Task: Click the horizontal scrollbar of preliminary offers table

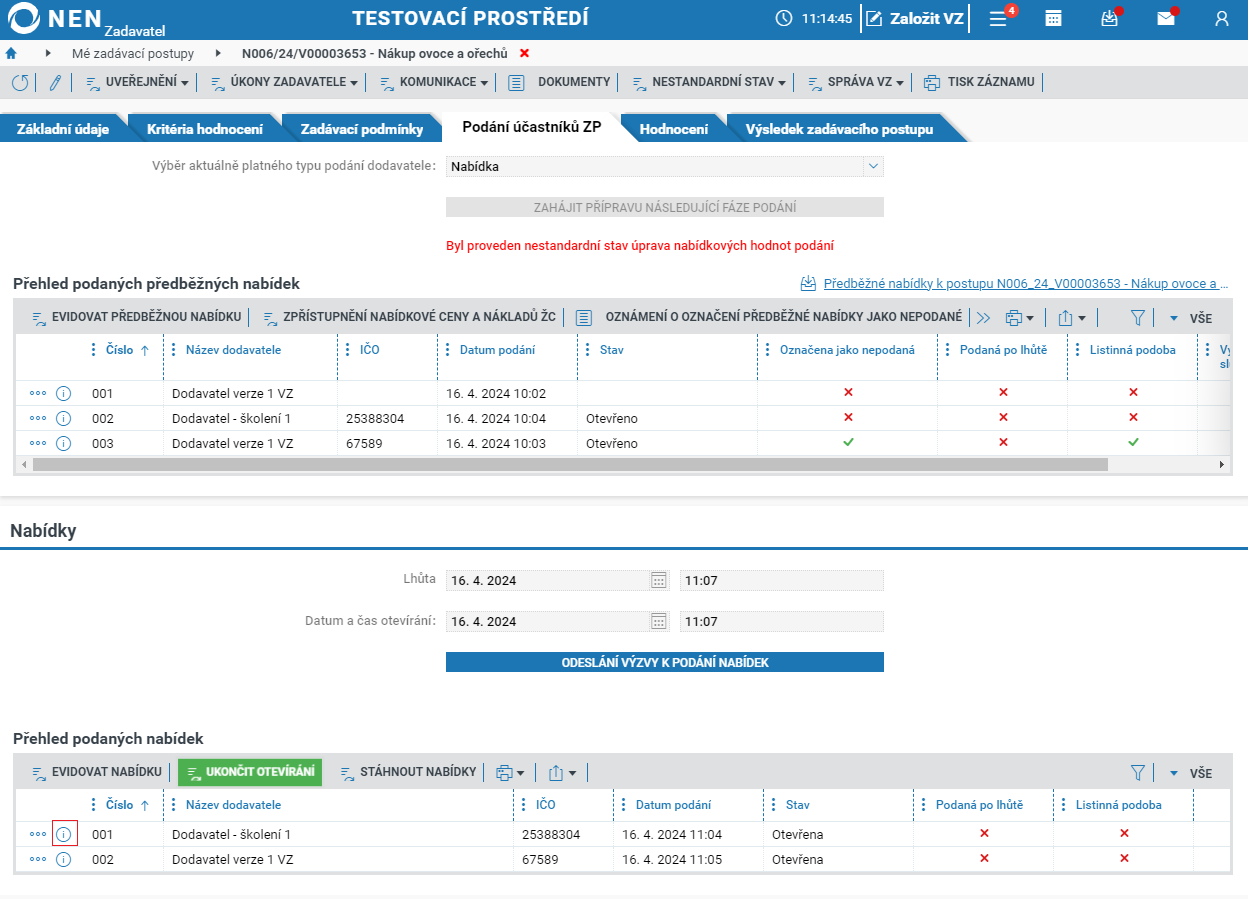Action: click(x=570, y=464)
